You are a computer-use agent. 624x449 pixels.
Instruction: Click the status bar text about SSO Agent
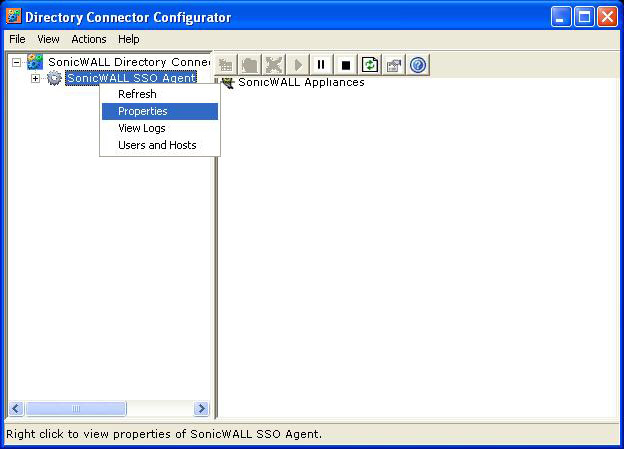click(x=164, y=434)
